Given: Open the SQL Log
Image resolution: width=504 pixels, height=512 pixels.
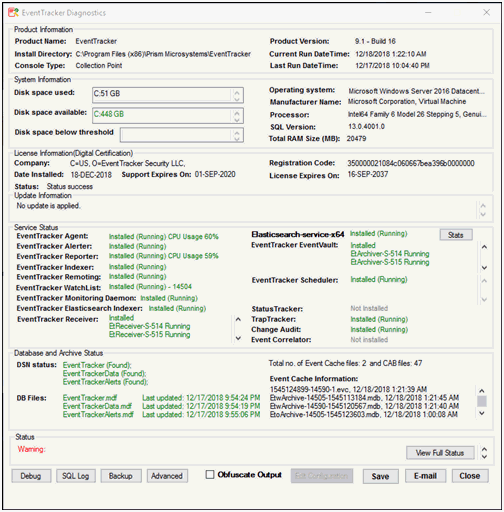Looking at the screenshot, I should 76,476.
